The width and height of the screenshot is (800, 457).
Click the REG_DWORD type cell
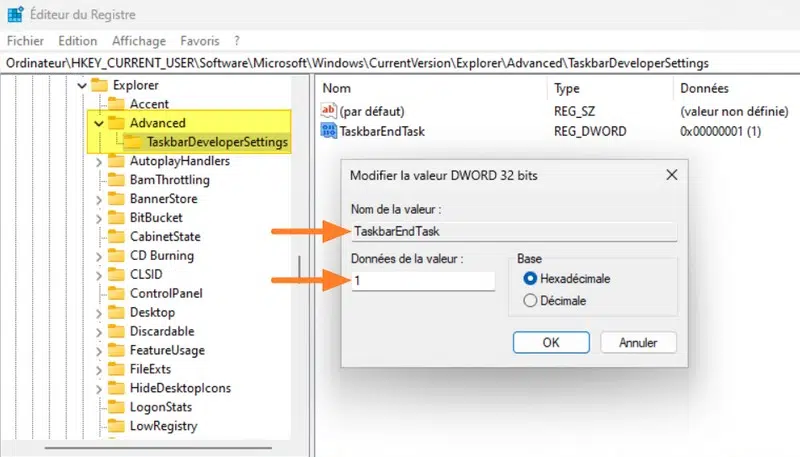click(x=590, y=131)
